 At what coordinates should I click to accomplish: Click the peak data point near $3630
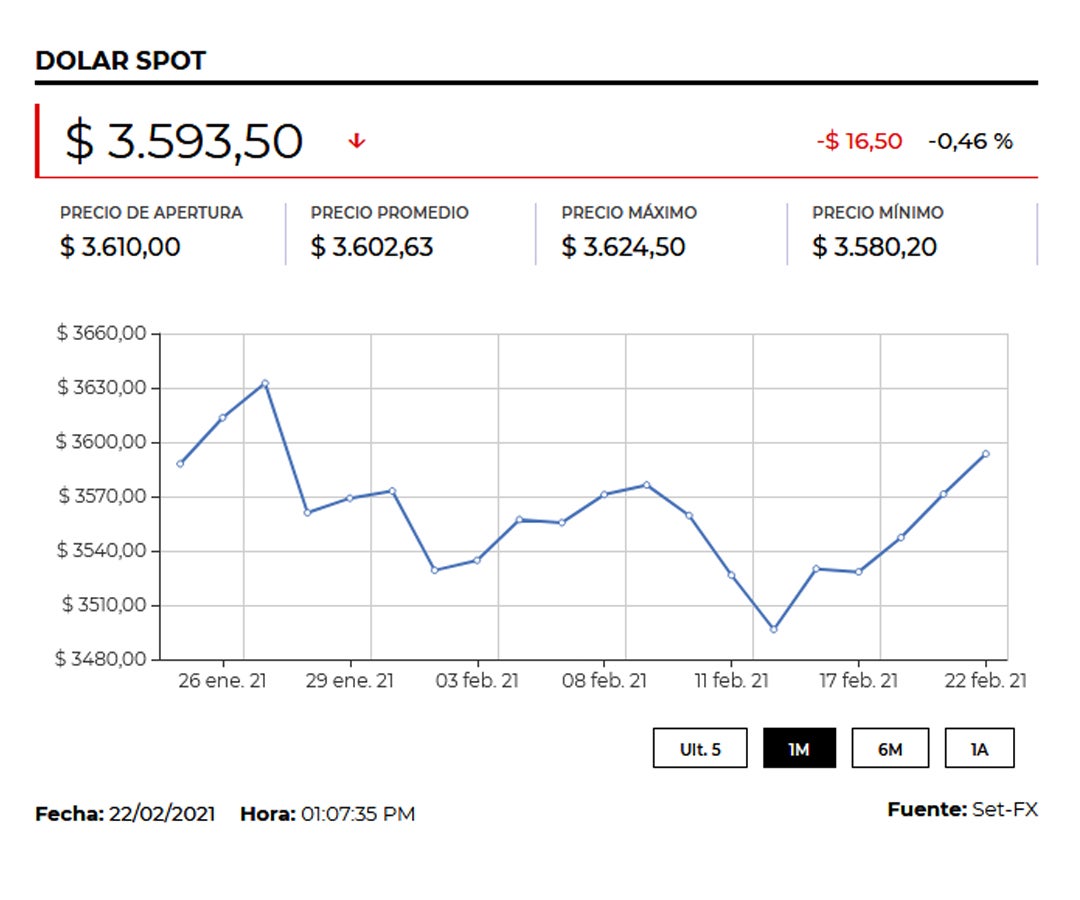tap(264, 384)
